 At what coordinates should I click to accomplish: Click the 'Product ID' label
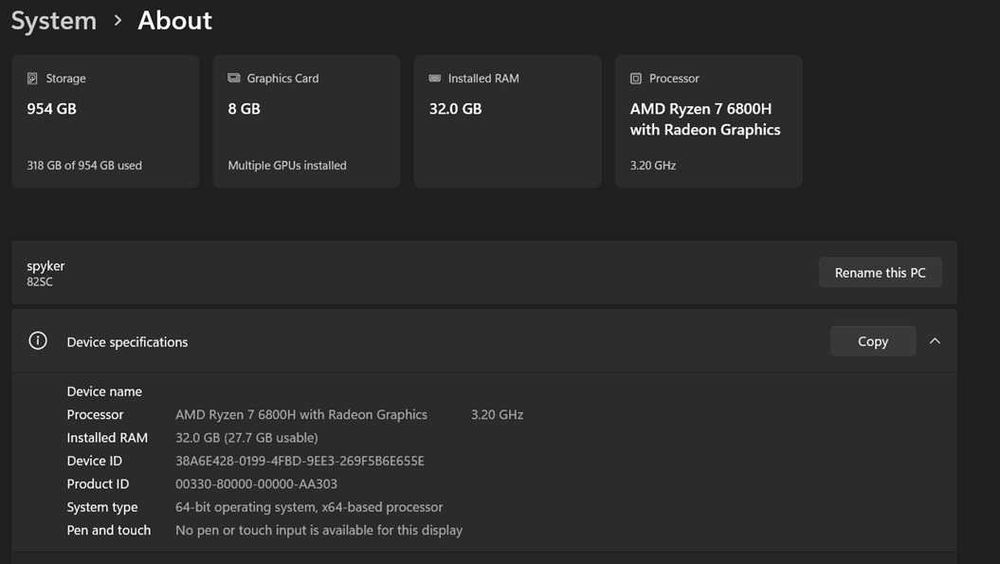pos(98,484)
